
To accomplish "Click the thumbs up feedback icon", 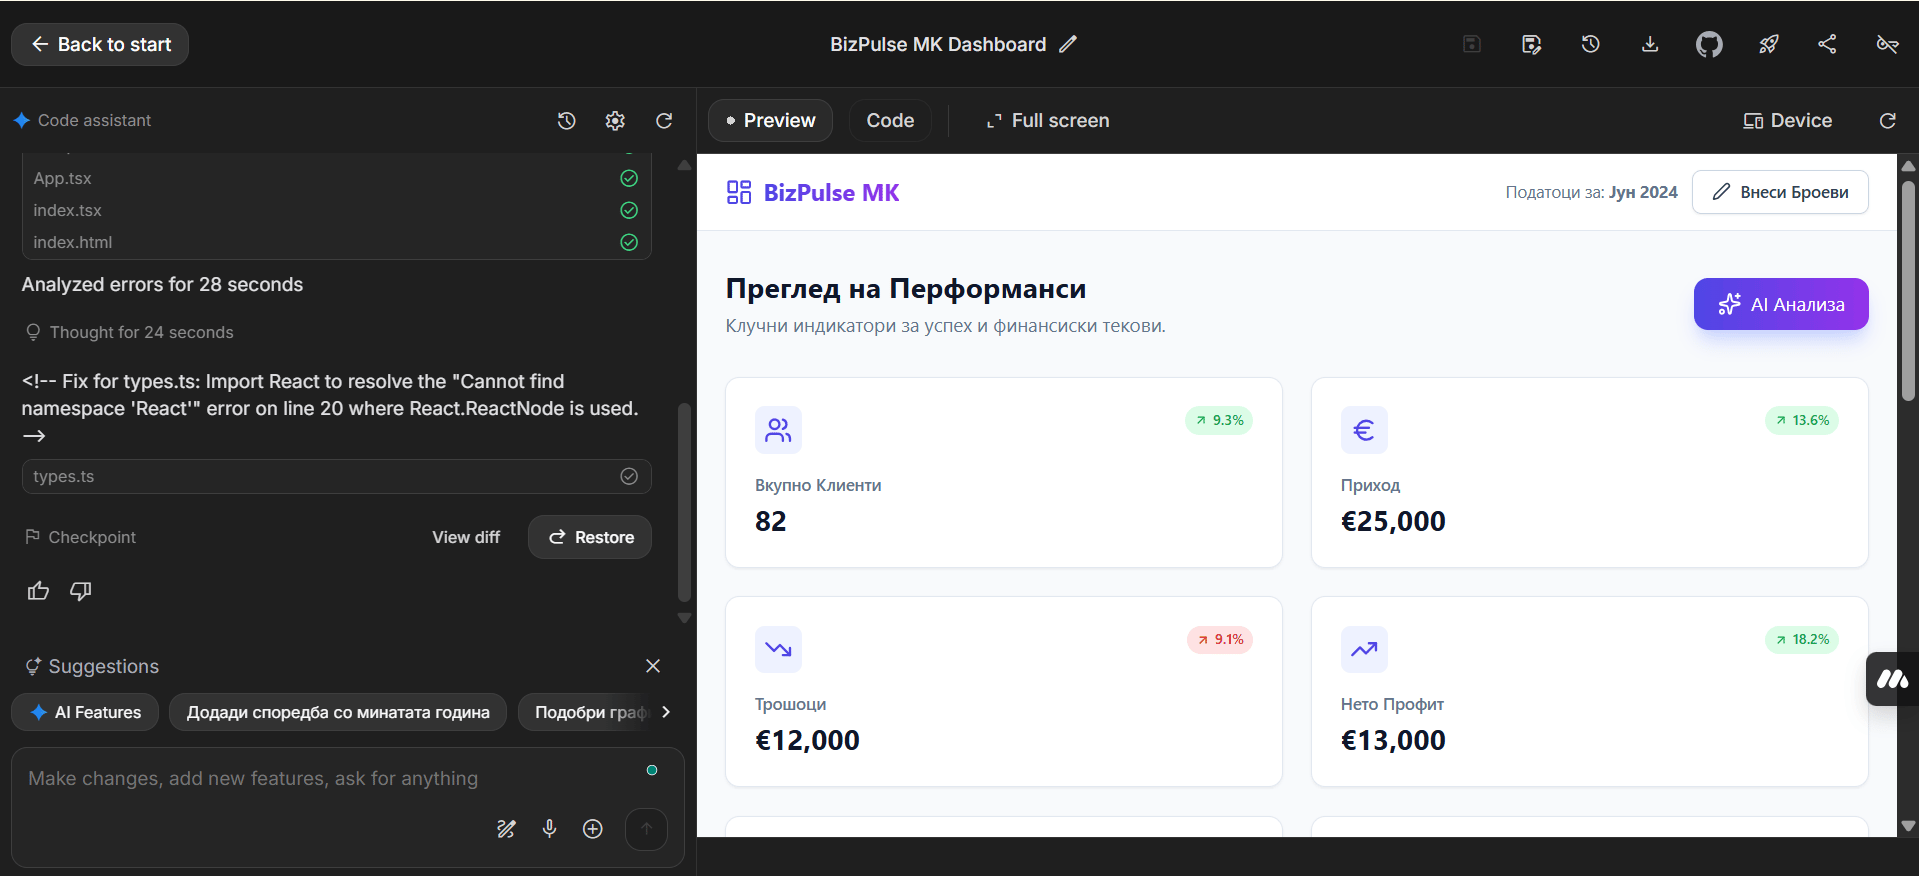I will (x=39, y=591).
